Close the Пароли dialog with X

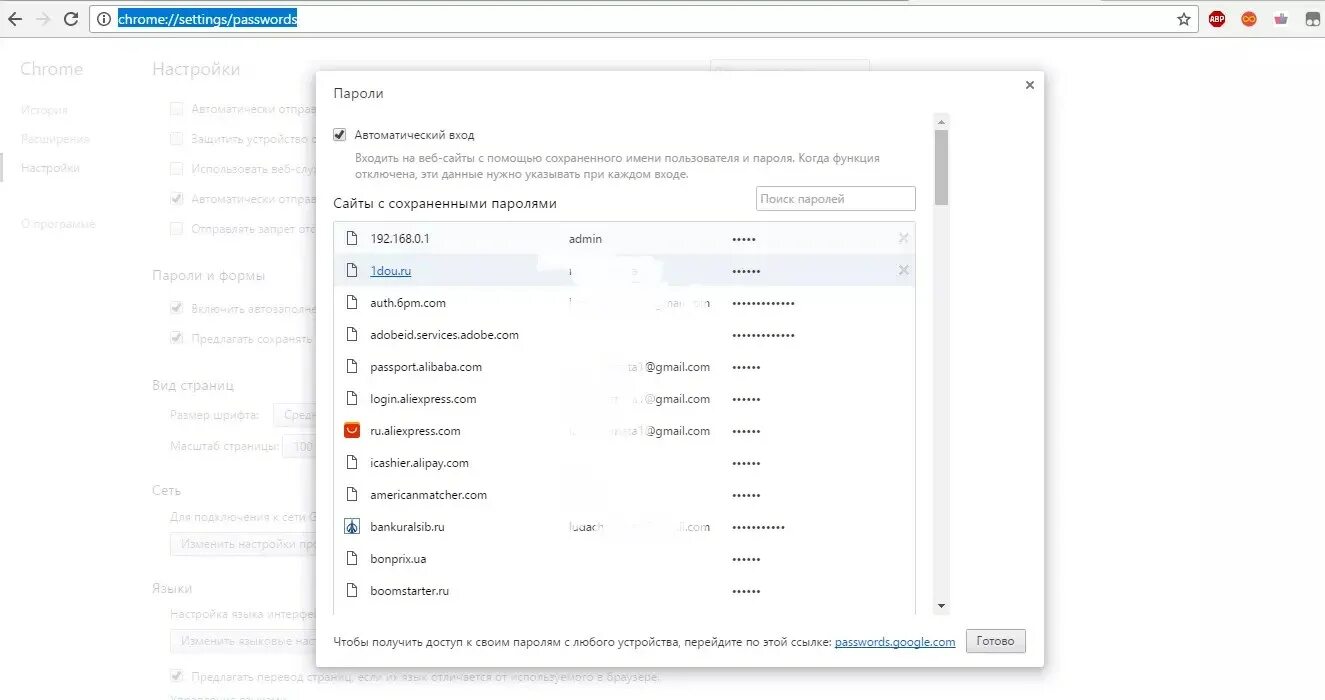click(1029, 85)
